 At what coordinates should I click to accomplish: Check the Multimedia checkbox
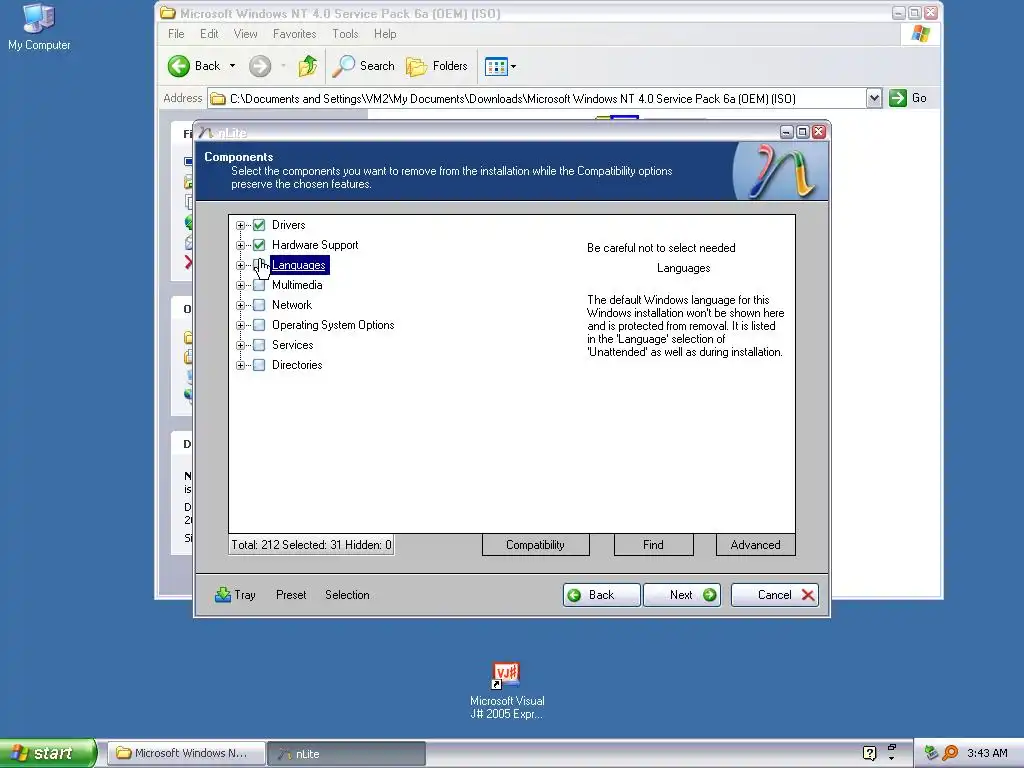tap(259, 285)
